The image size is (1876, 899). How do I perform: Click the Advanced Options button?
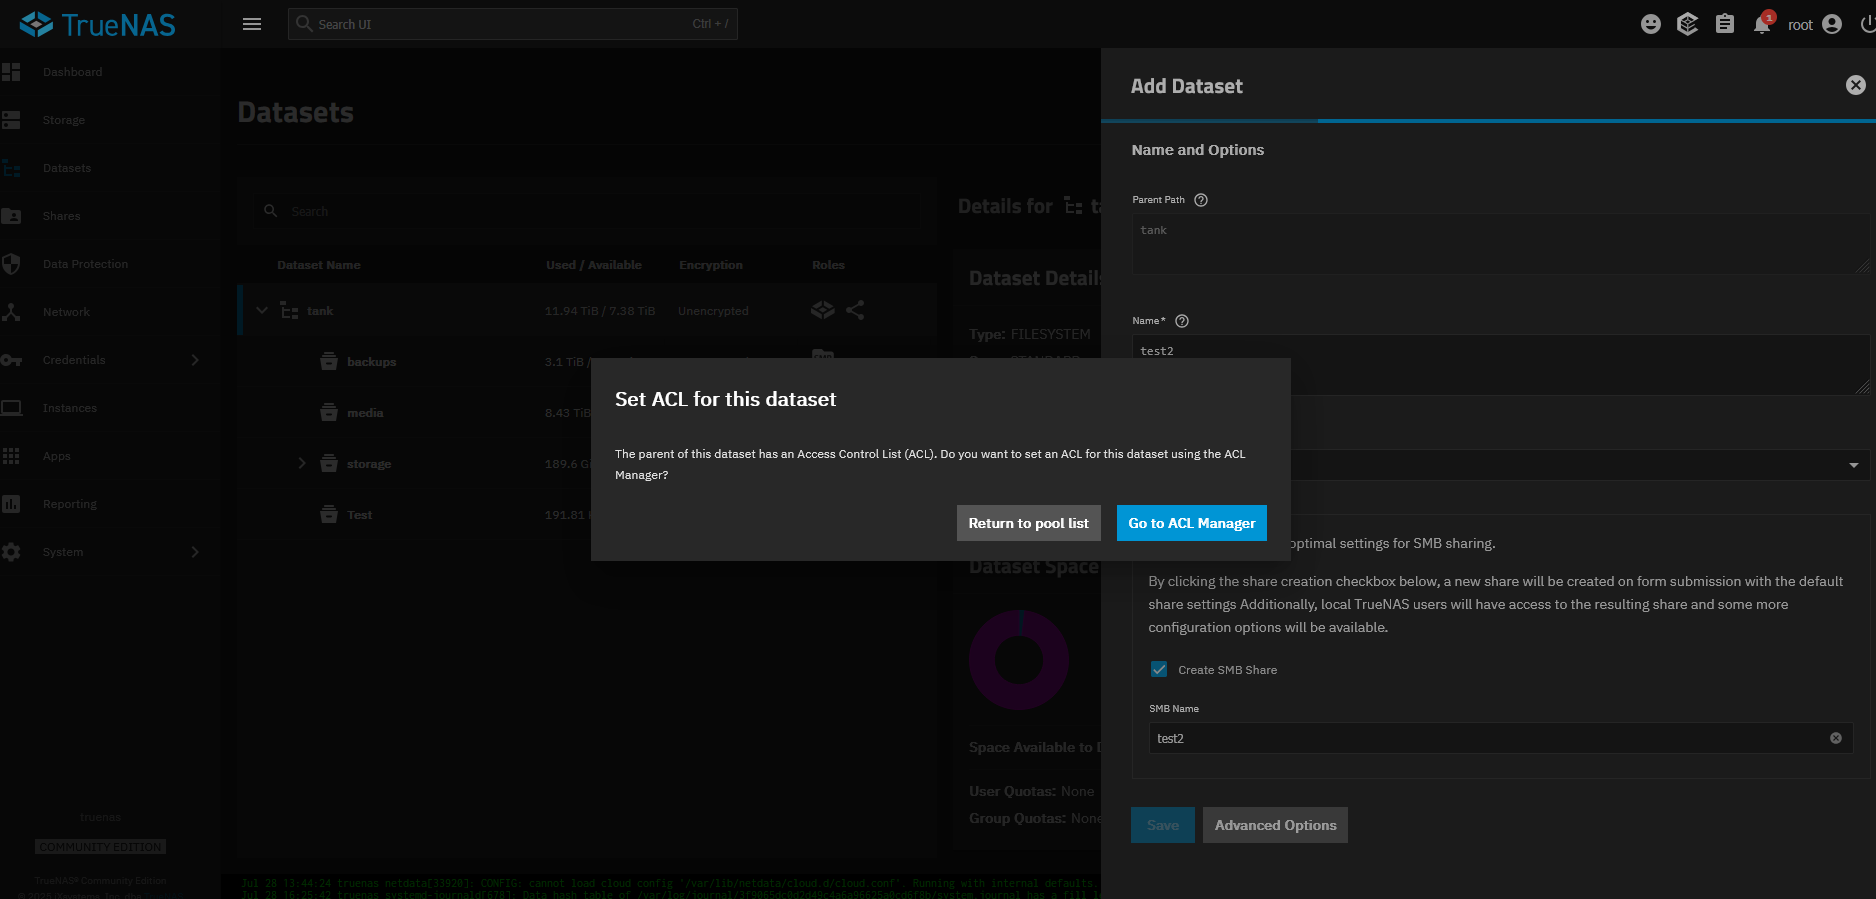pyautogui.click(x=1275, y=825)
